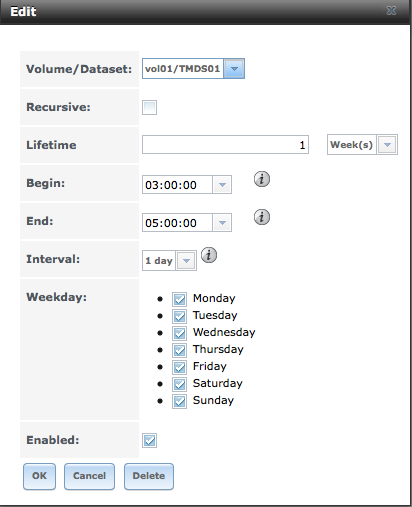The width and height of the screenshot is (412, 507).
Task: Click the info icon next to Interval
Action: click(209, 255)
